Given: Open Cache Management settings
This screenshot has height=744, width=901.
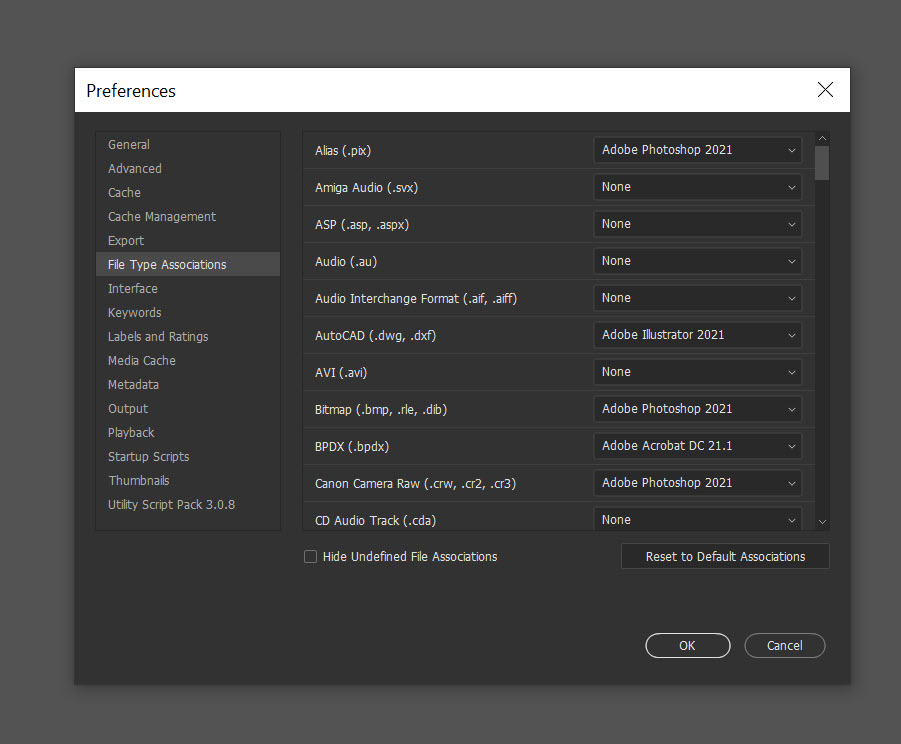Looking at the screenshot, I should [x=161, y=216].
